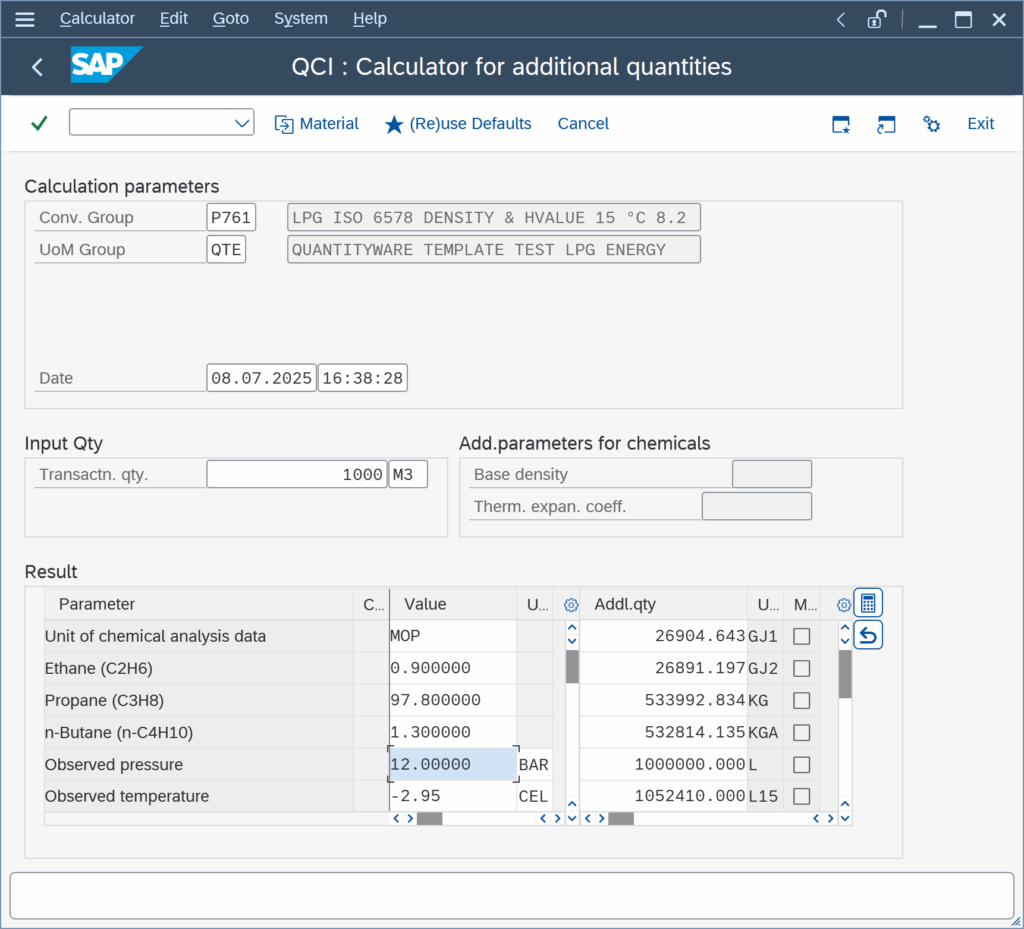Click the calculator icon beside the Result table
This screenshot has height=929, width=1024.
tap(868, 603)
